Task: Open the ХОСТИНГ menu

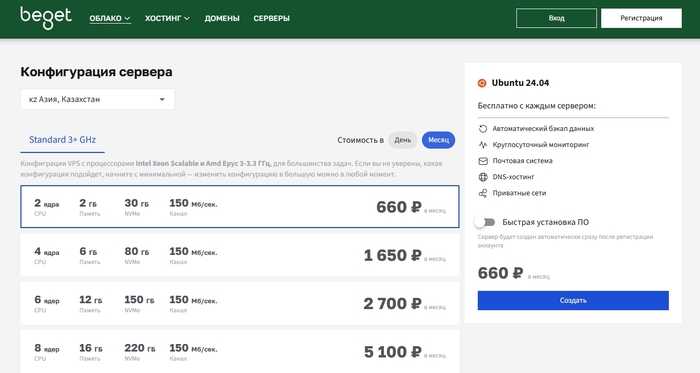Action: point(167,18)
